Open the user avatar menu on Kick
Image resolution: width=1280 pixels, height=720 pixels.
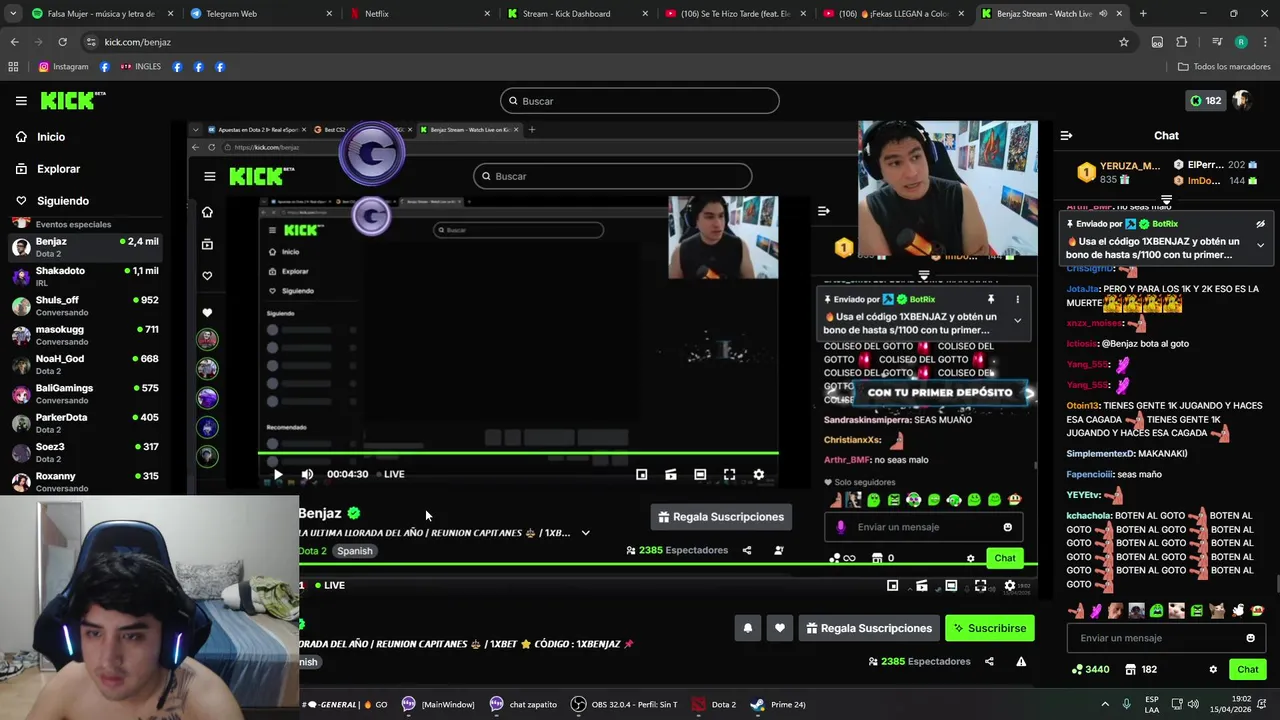[x=1242, y=101]
